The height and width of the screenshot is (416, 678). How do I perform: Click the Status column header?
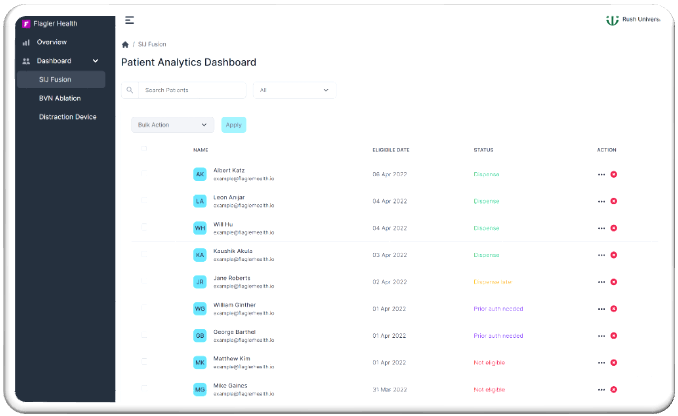click(483, 150)
